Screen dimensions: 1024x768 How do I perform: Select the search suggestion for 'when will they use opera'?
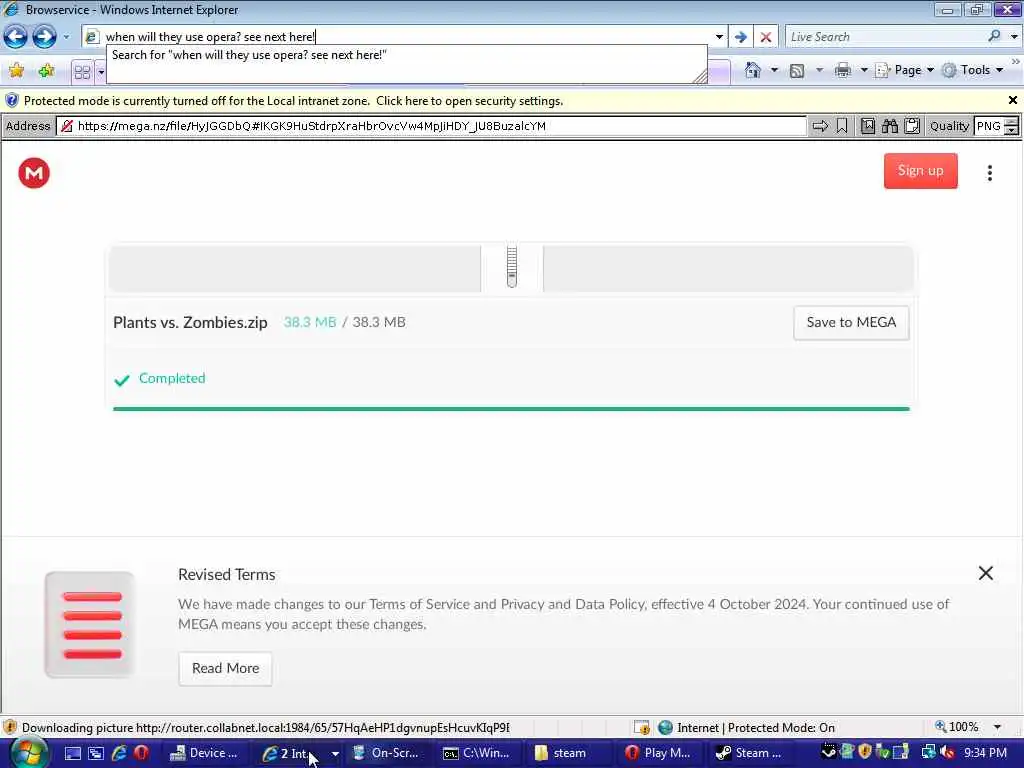[x=249, y=55]
